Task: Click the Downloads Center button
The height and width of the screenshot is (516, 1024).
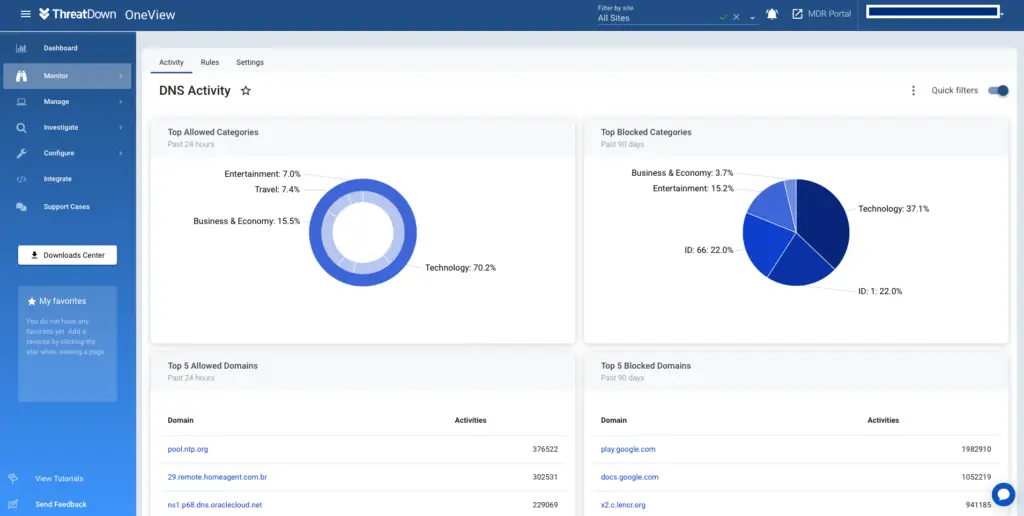Action: click(x=67, y=255)
